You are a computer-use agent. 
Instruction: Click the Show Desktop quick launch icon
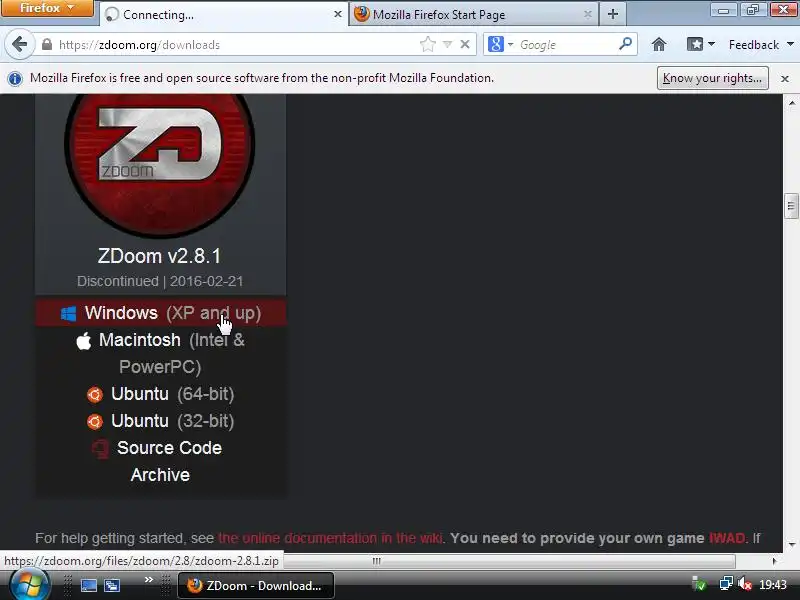(x=89, y=585)
